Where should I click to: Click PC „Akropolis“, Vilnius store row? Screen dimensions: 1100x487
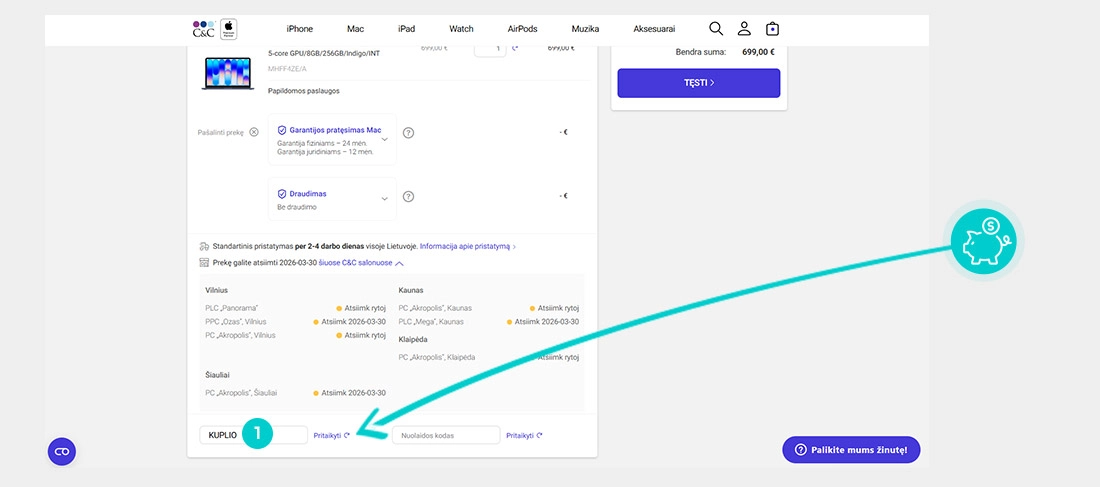tap(295, 335)
